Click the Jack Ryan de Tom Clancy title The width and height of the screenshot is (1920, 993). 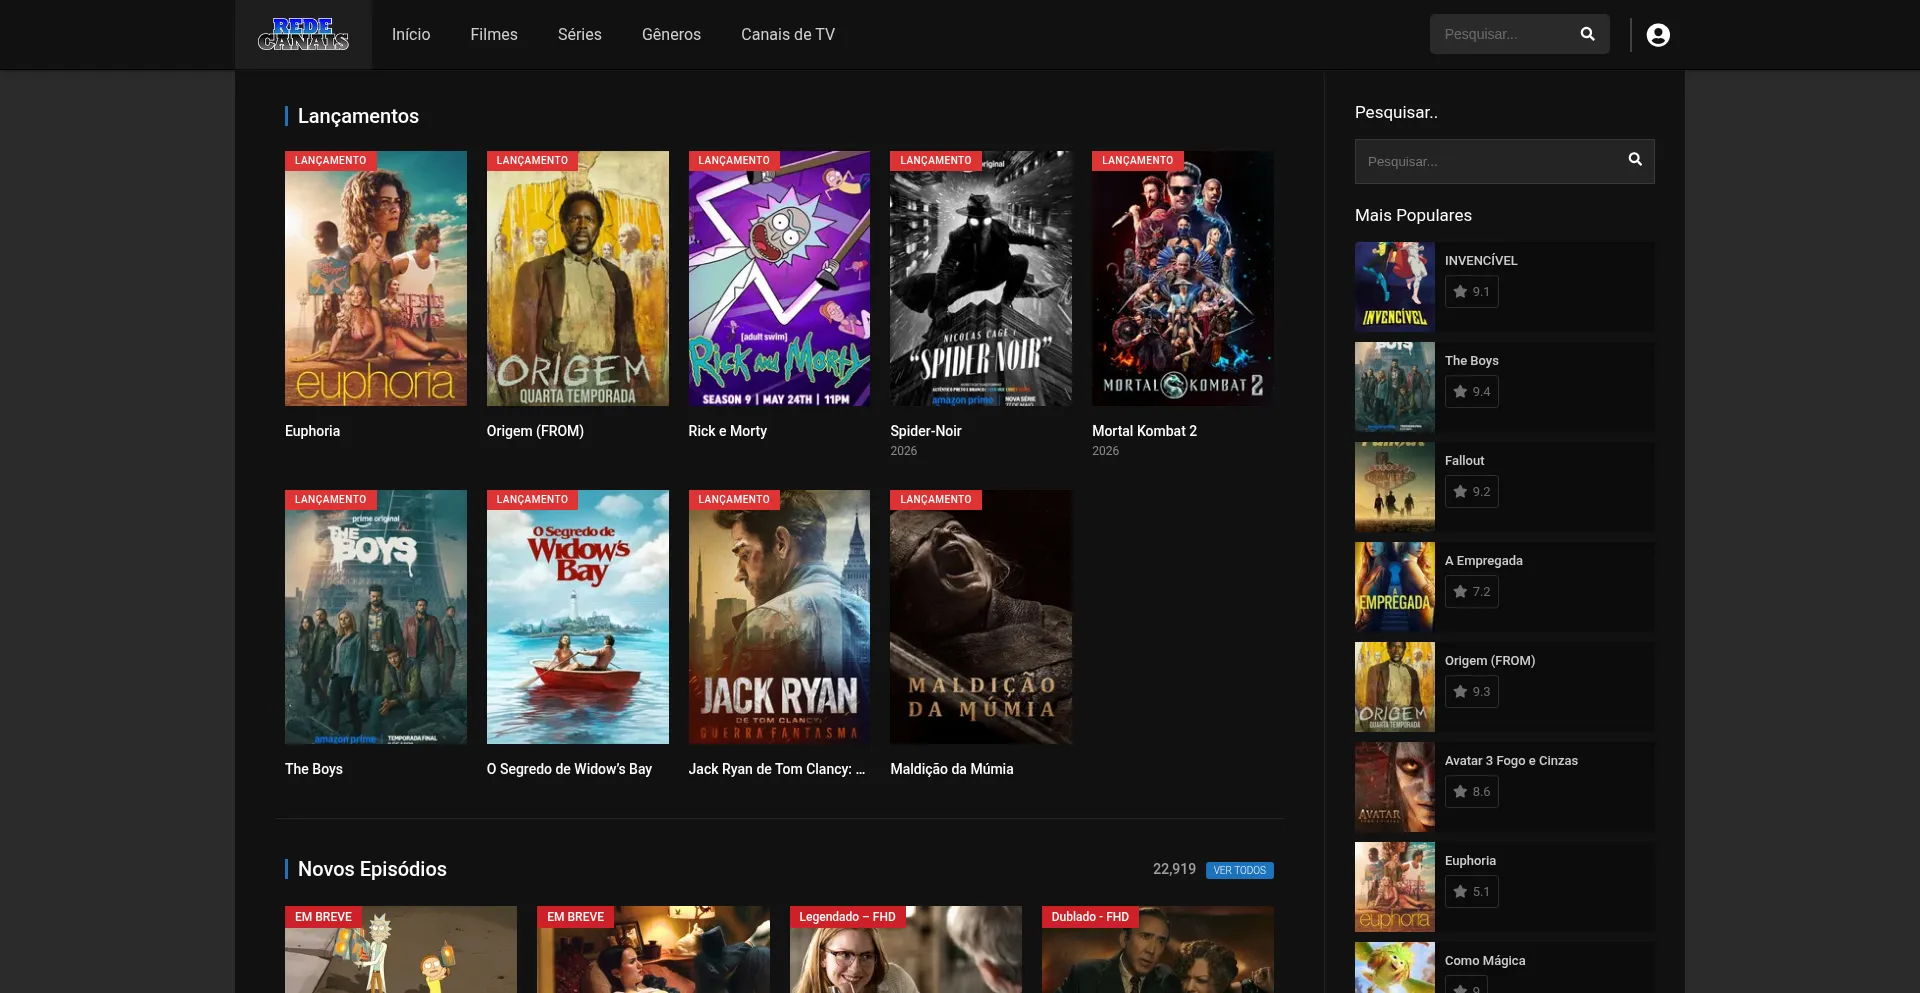pos(777,769)
